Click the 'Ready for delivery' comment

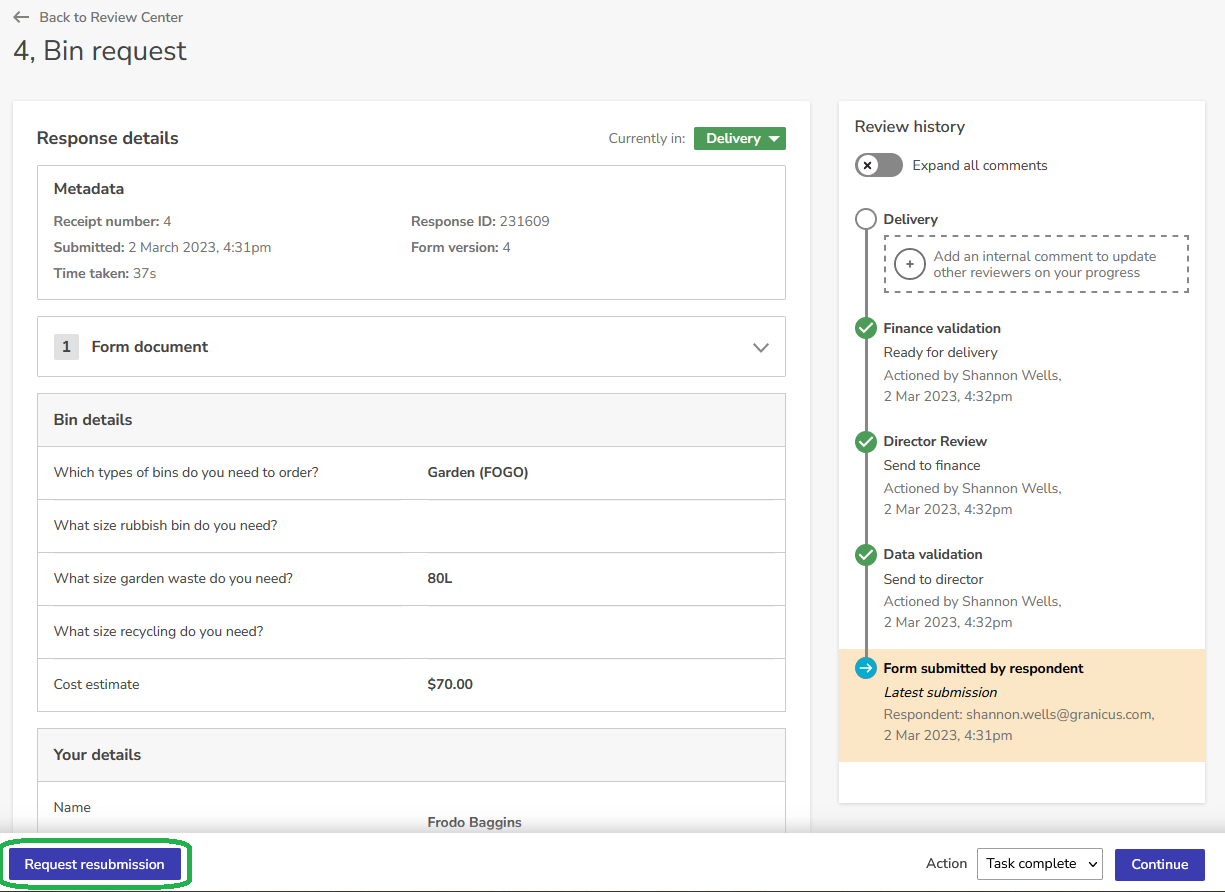click(941, 352)
